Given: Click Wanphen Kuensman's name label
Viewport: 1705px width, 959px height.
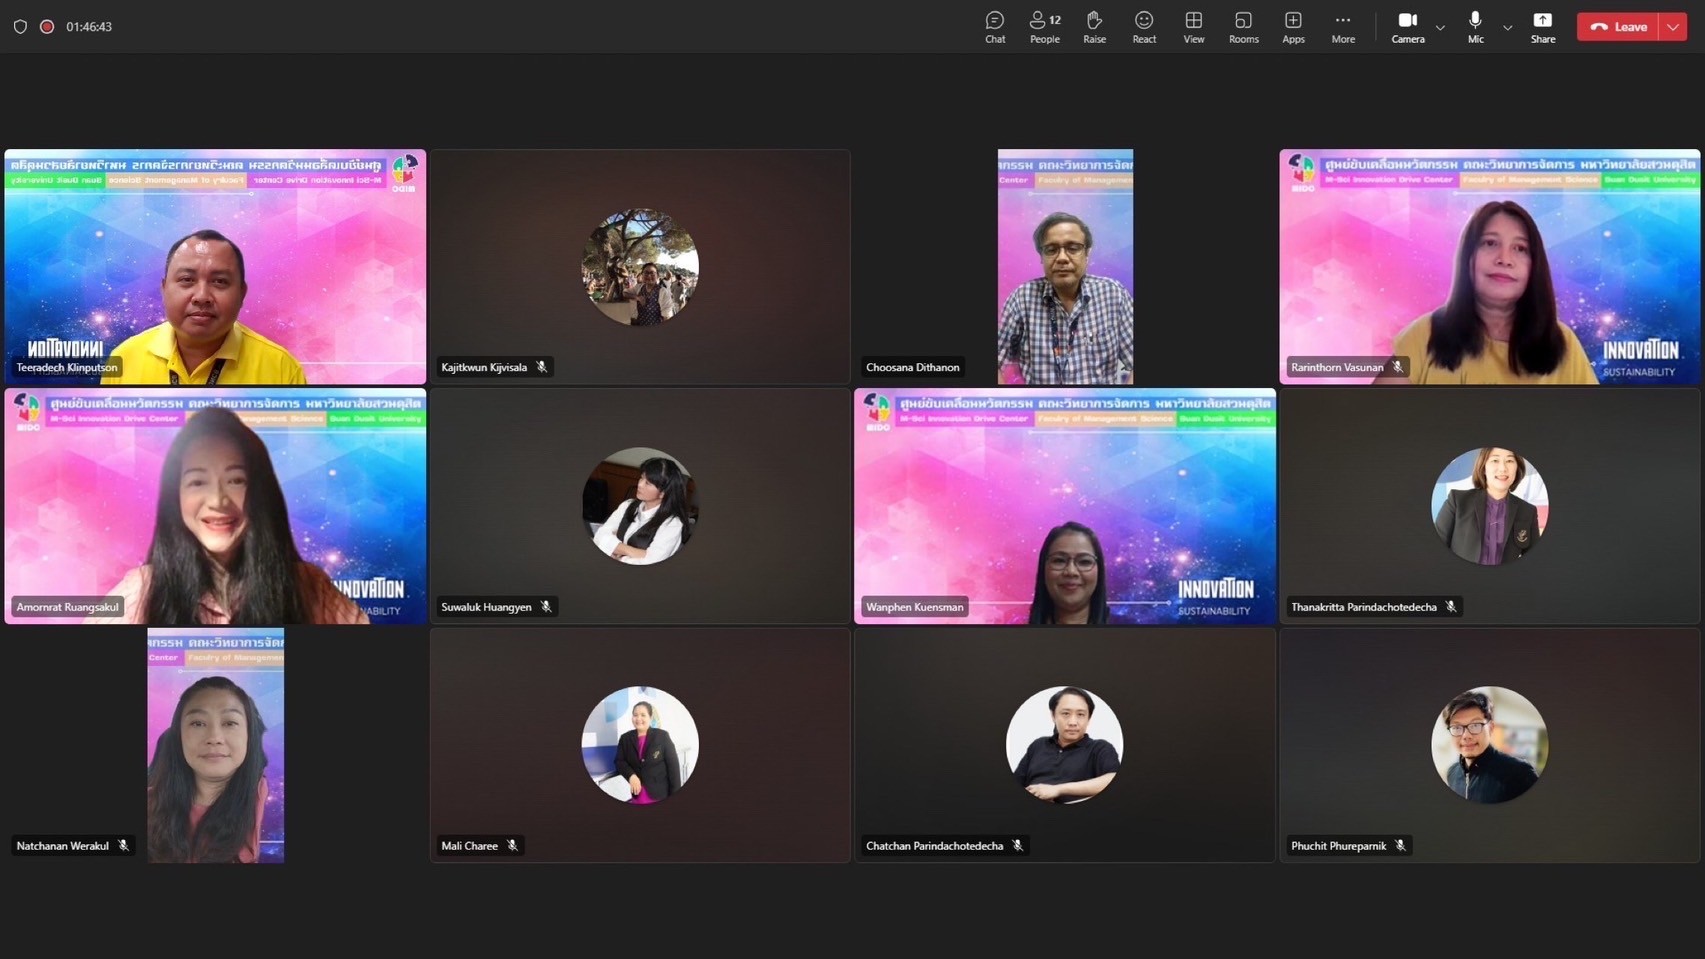Looking at the screenshot, I should 914,607.
